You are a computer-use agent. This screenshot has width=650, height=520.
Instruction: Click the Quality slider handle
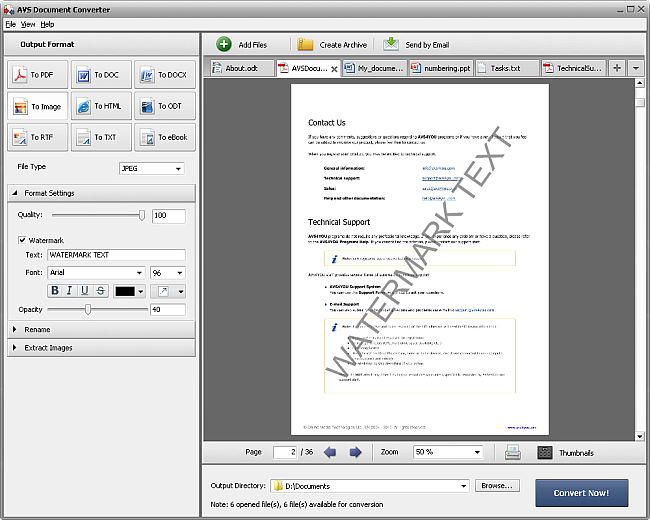(142, 215)
